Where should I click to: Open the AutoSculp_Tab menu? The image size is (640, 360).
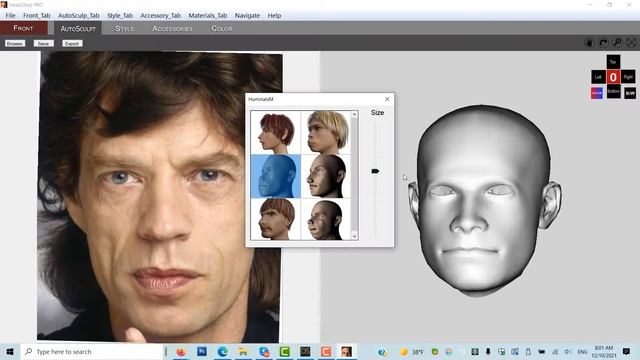(x=79, y=16)
